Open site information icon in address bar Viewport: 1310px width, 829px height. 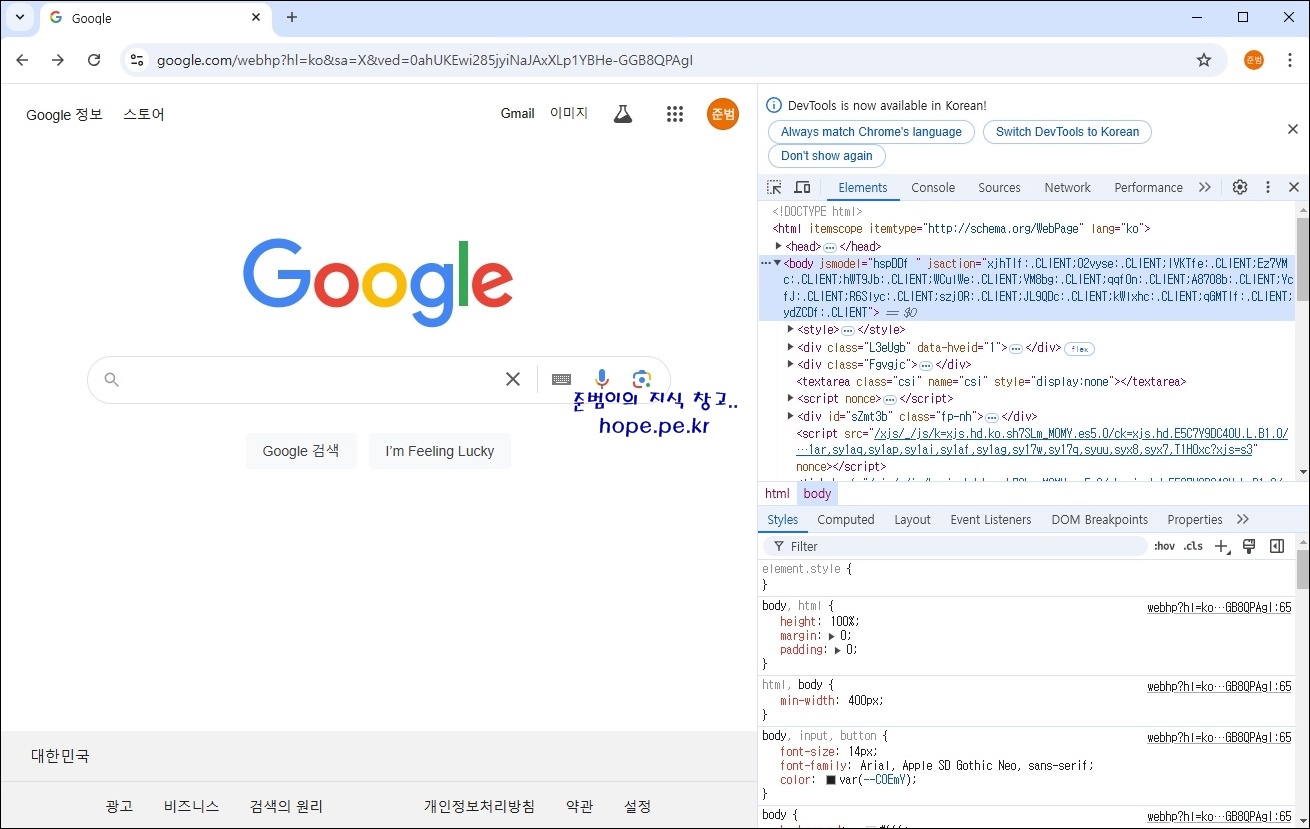coord(137,60)
